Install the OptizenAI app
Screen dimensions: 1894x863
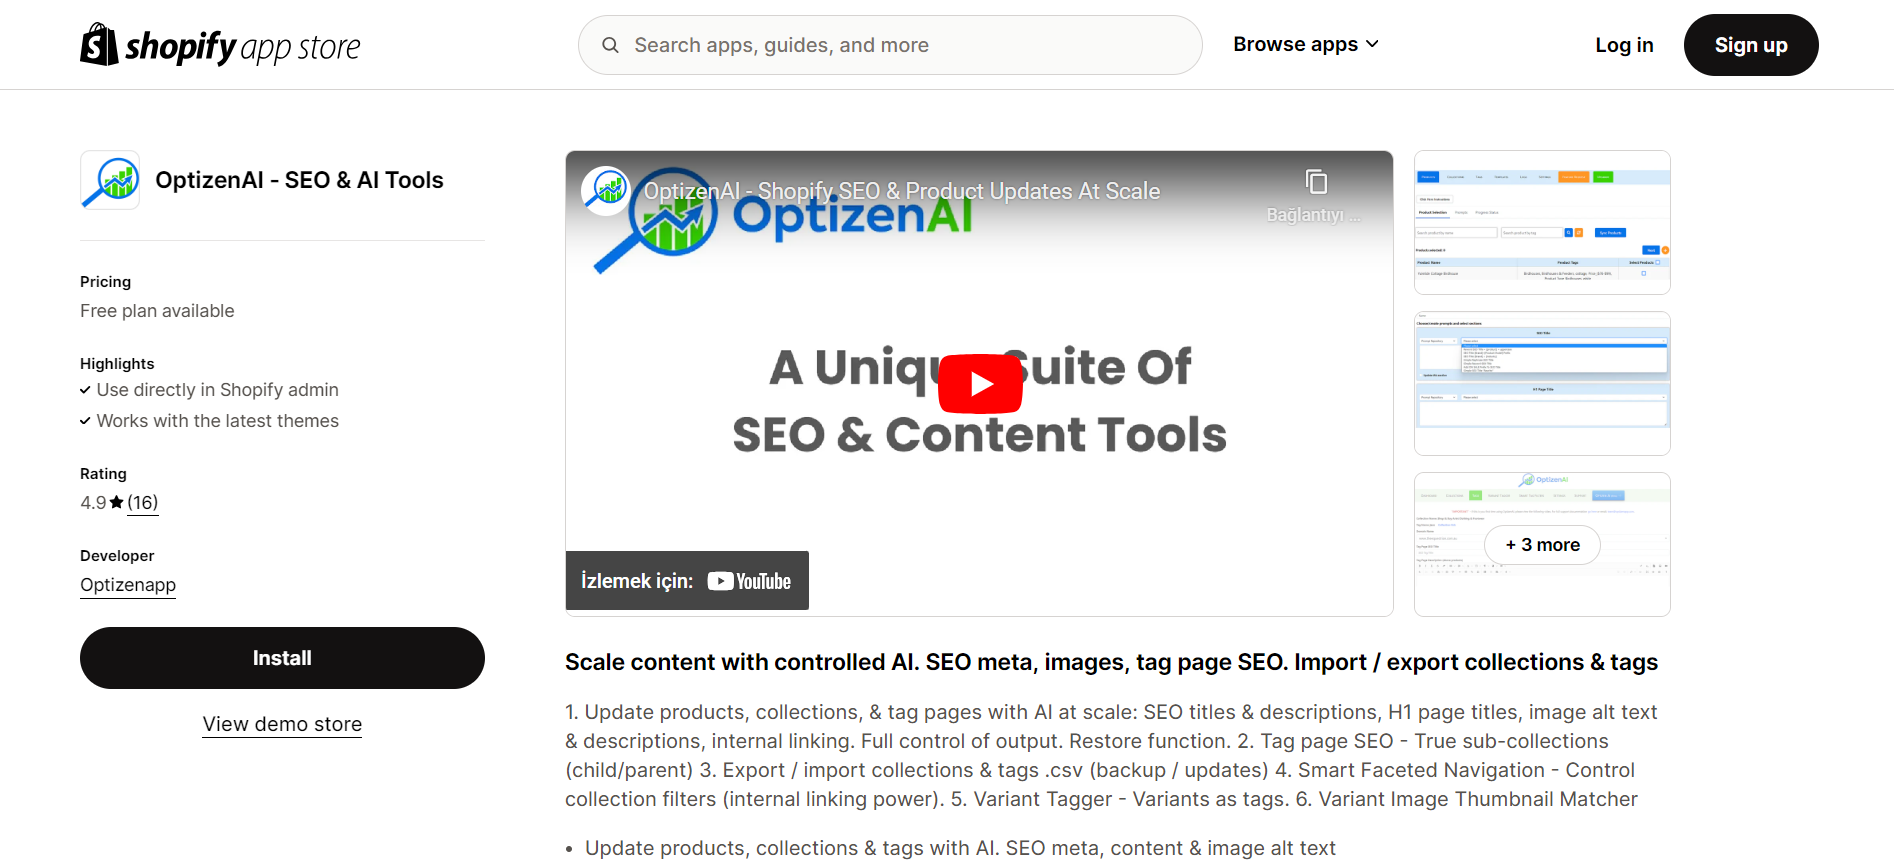tap(282, 658)
